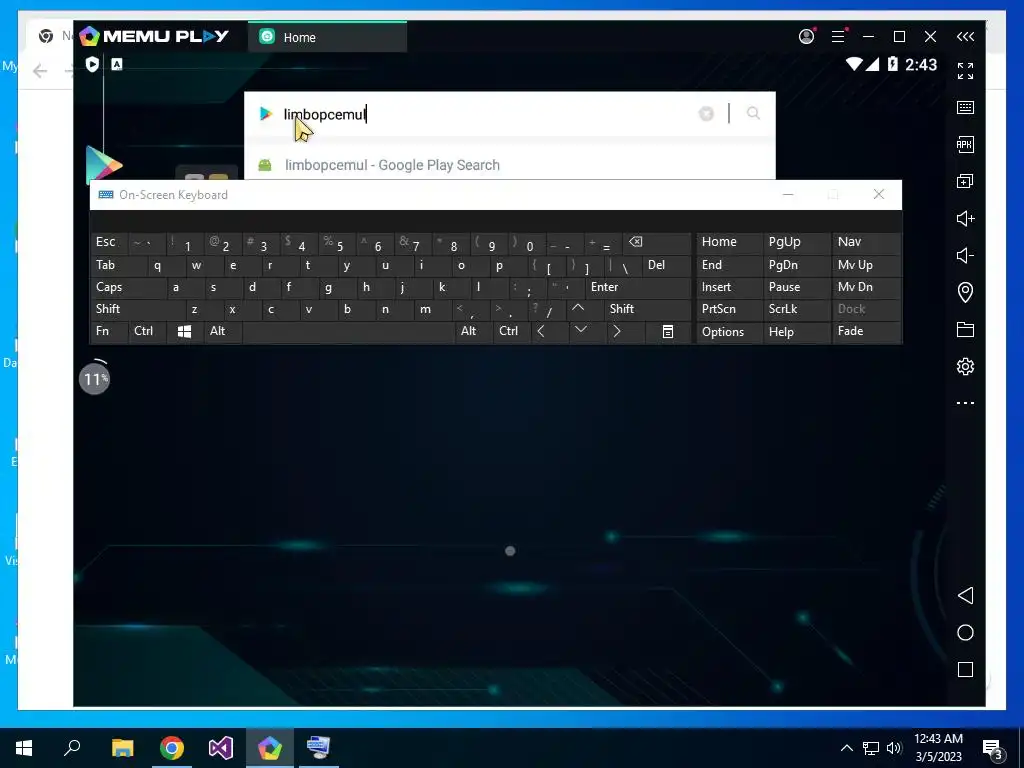Tap the Android recent apps square button
This screenshot has height=768, width=1024.
coord(965,669)
